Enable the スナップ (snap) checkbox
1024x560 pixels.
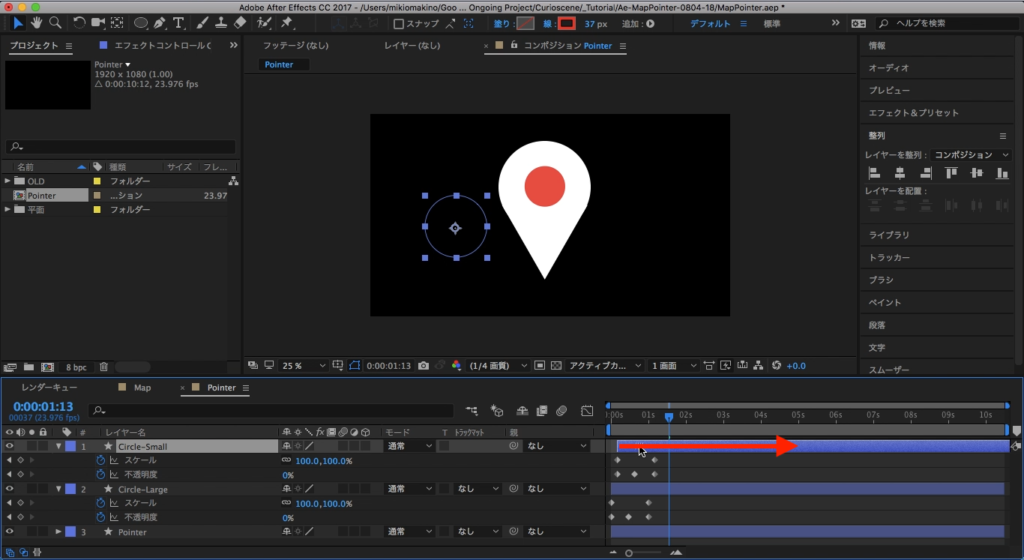tap(399, 24)
